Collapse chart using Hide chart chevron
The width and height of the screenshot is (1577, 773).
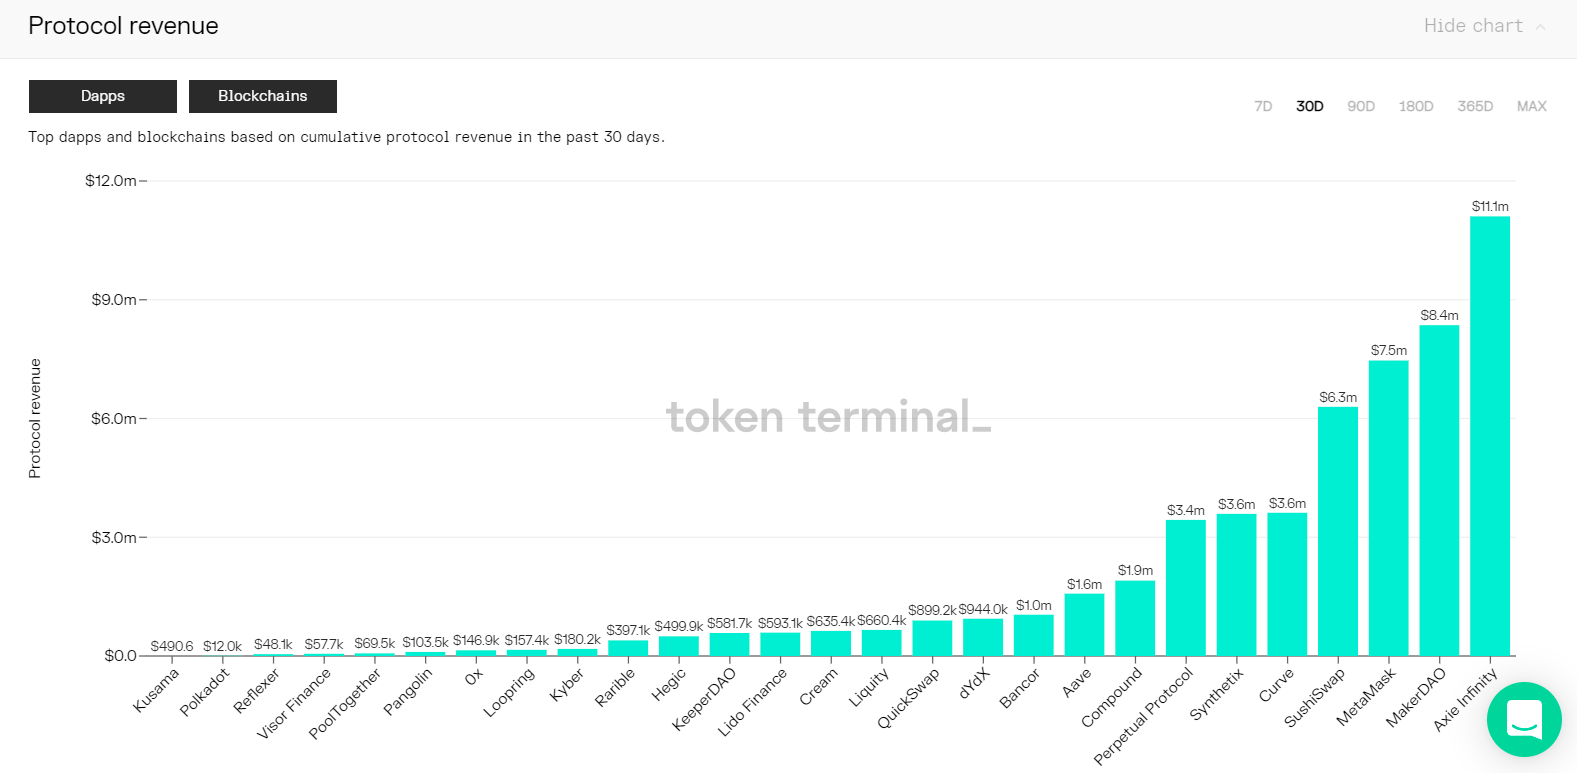[1541, 27]
